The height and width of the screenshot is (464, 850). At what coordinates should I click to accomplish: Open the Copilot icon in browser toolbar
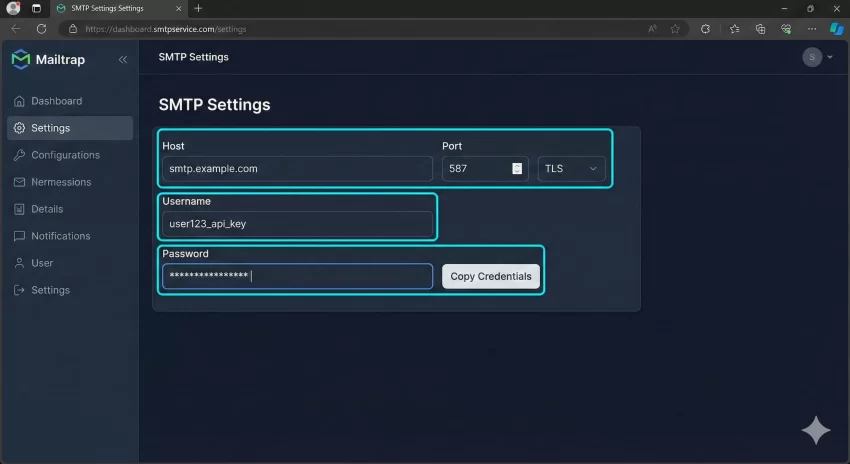click(x=836, y=29)
